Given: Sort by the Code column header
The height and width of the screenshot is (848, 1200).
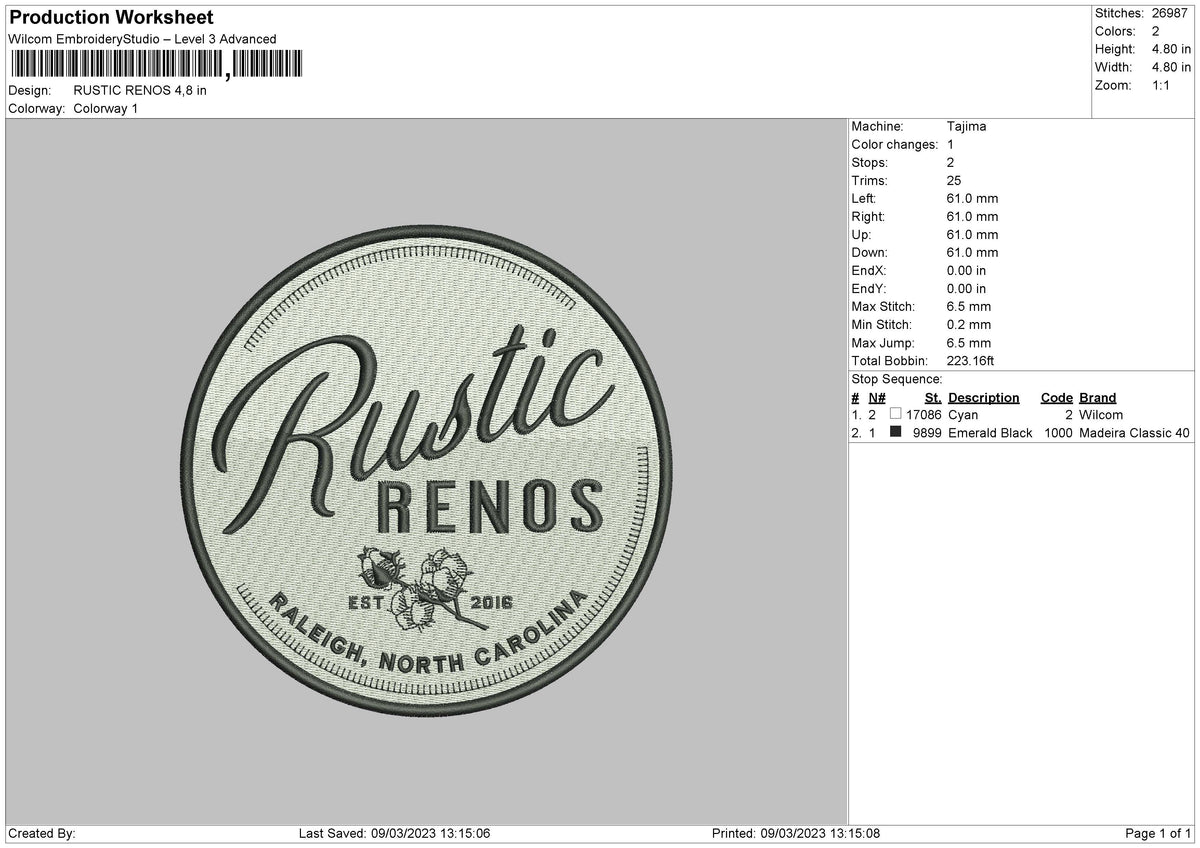Looking at the screenshot, I should (1056, 397).
